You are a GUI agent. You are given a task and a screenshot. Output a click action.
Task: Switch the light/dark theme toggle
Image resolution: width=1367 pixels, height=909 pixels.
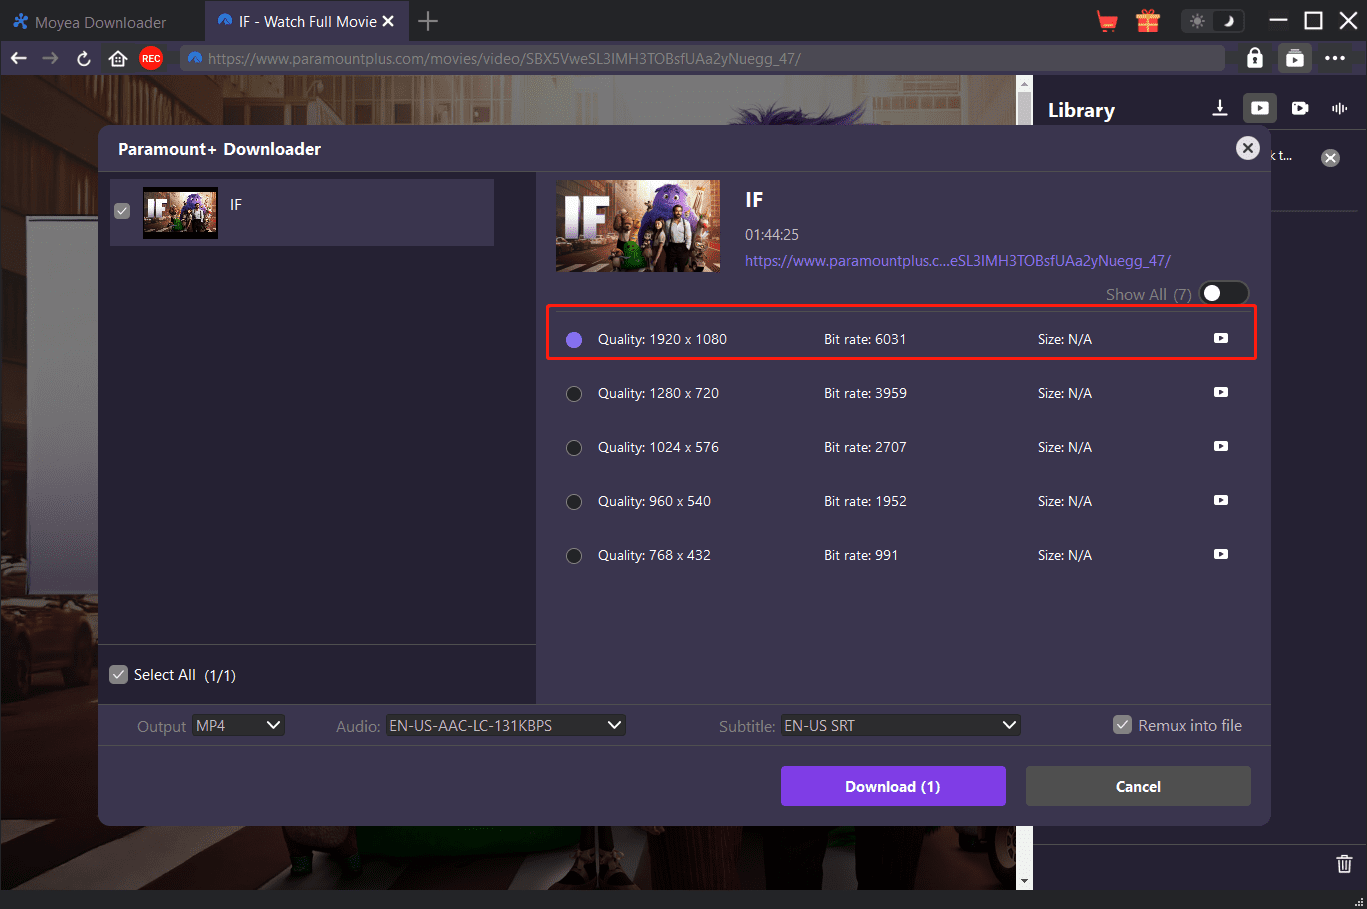(1212, 21)
